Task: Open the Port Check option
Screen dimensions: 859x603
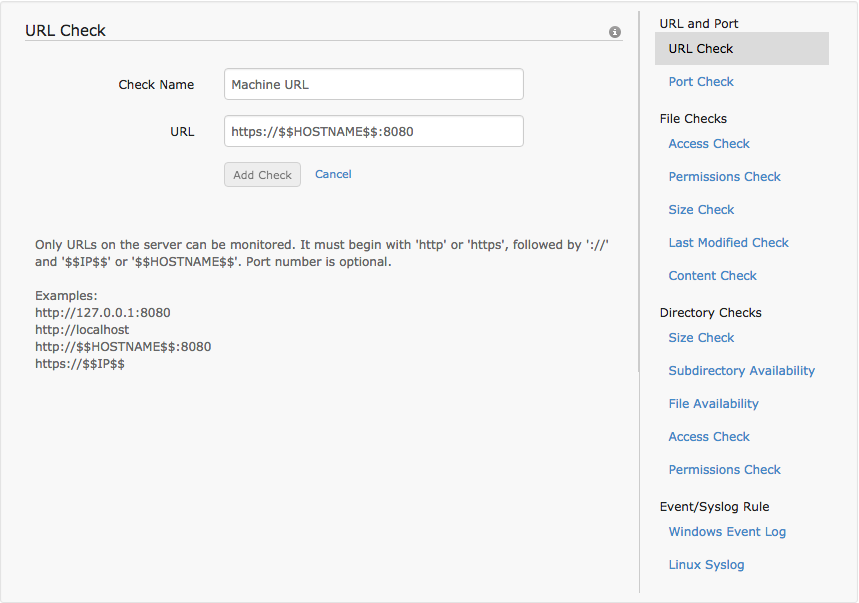Action: [701, 82]
